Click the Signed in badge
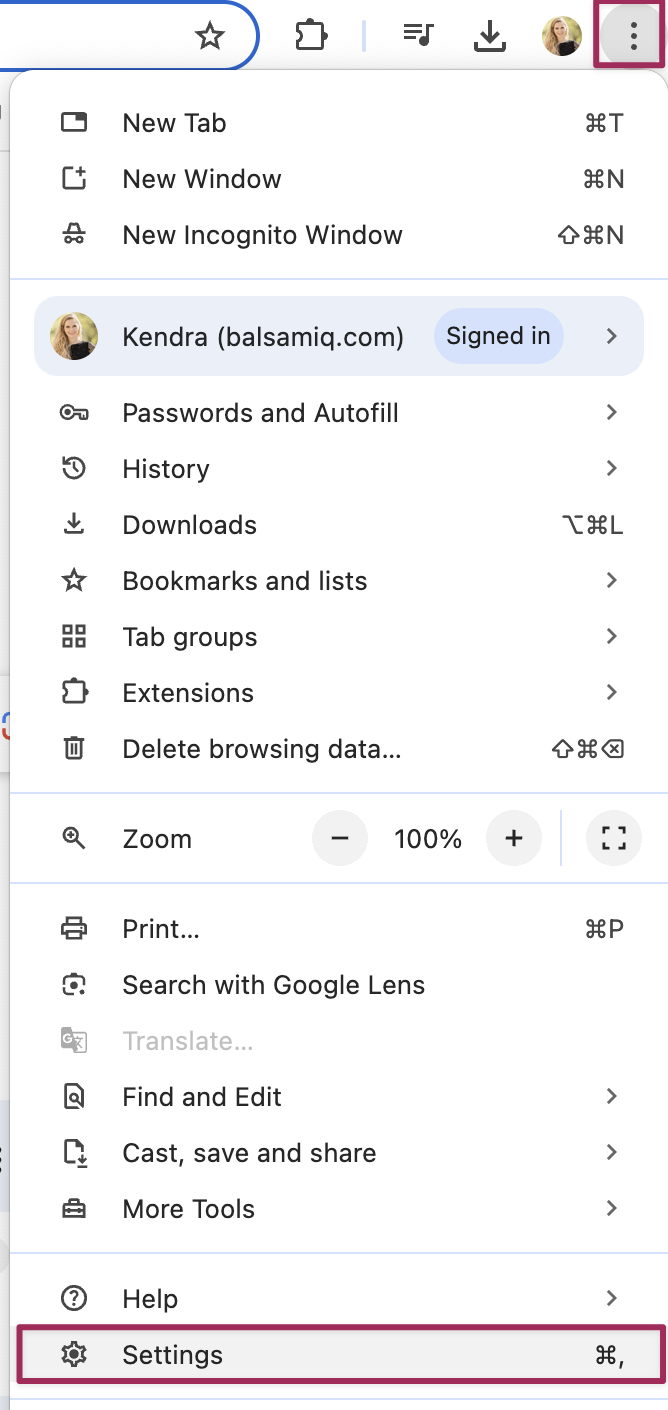Screen dimensions: 668x1410 coord(498,336)
